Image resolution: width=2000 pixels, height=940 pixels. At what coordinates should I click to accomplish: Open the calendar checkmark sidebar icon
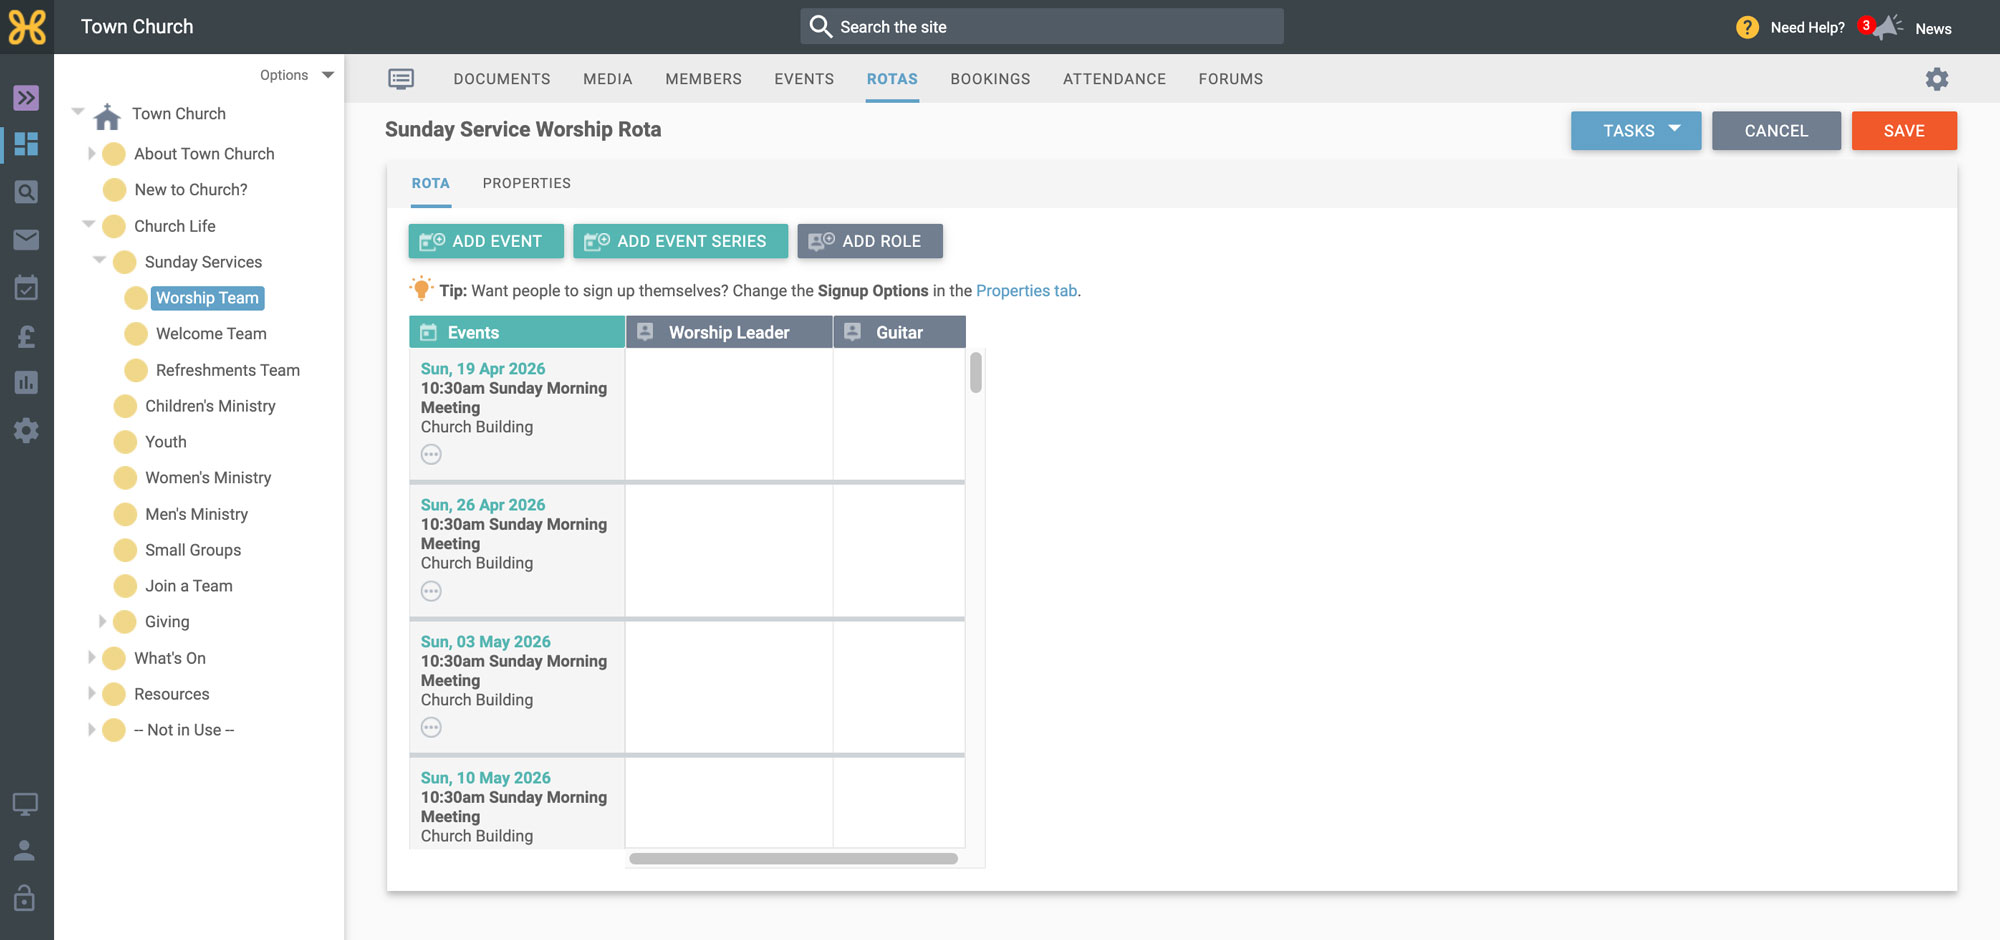tap(26, 288)
